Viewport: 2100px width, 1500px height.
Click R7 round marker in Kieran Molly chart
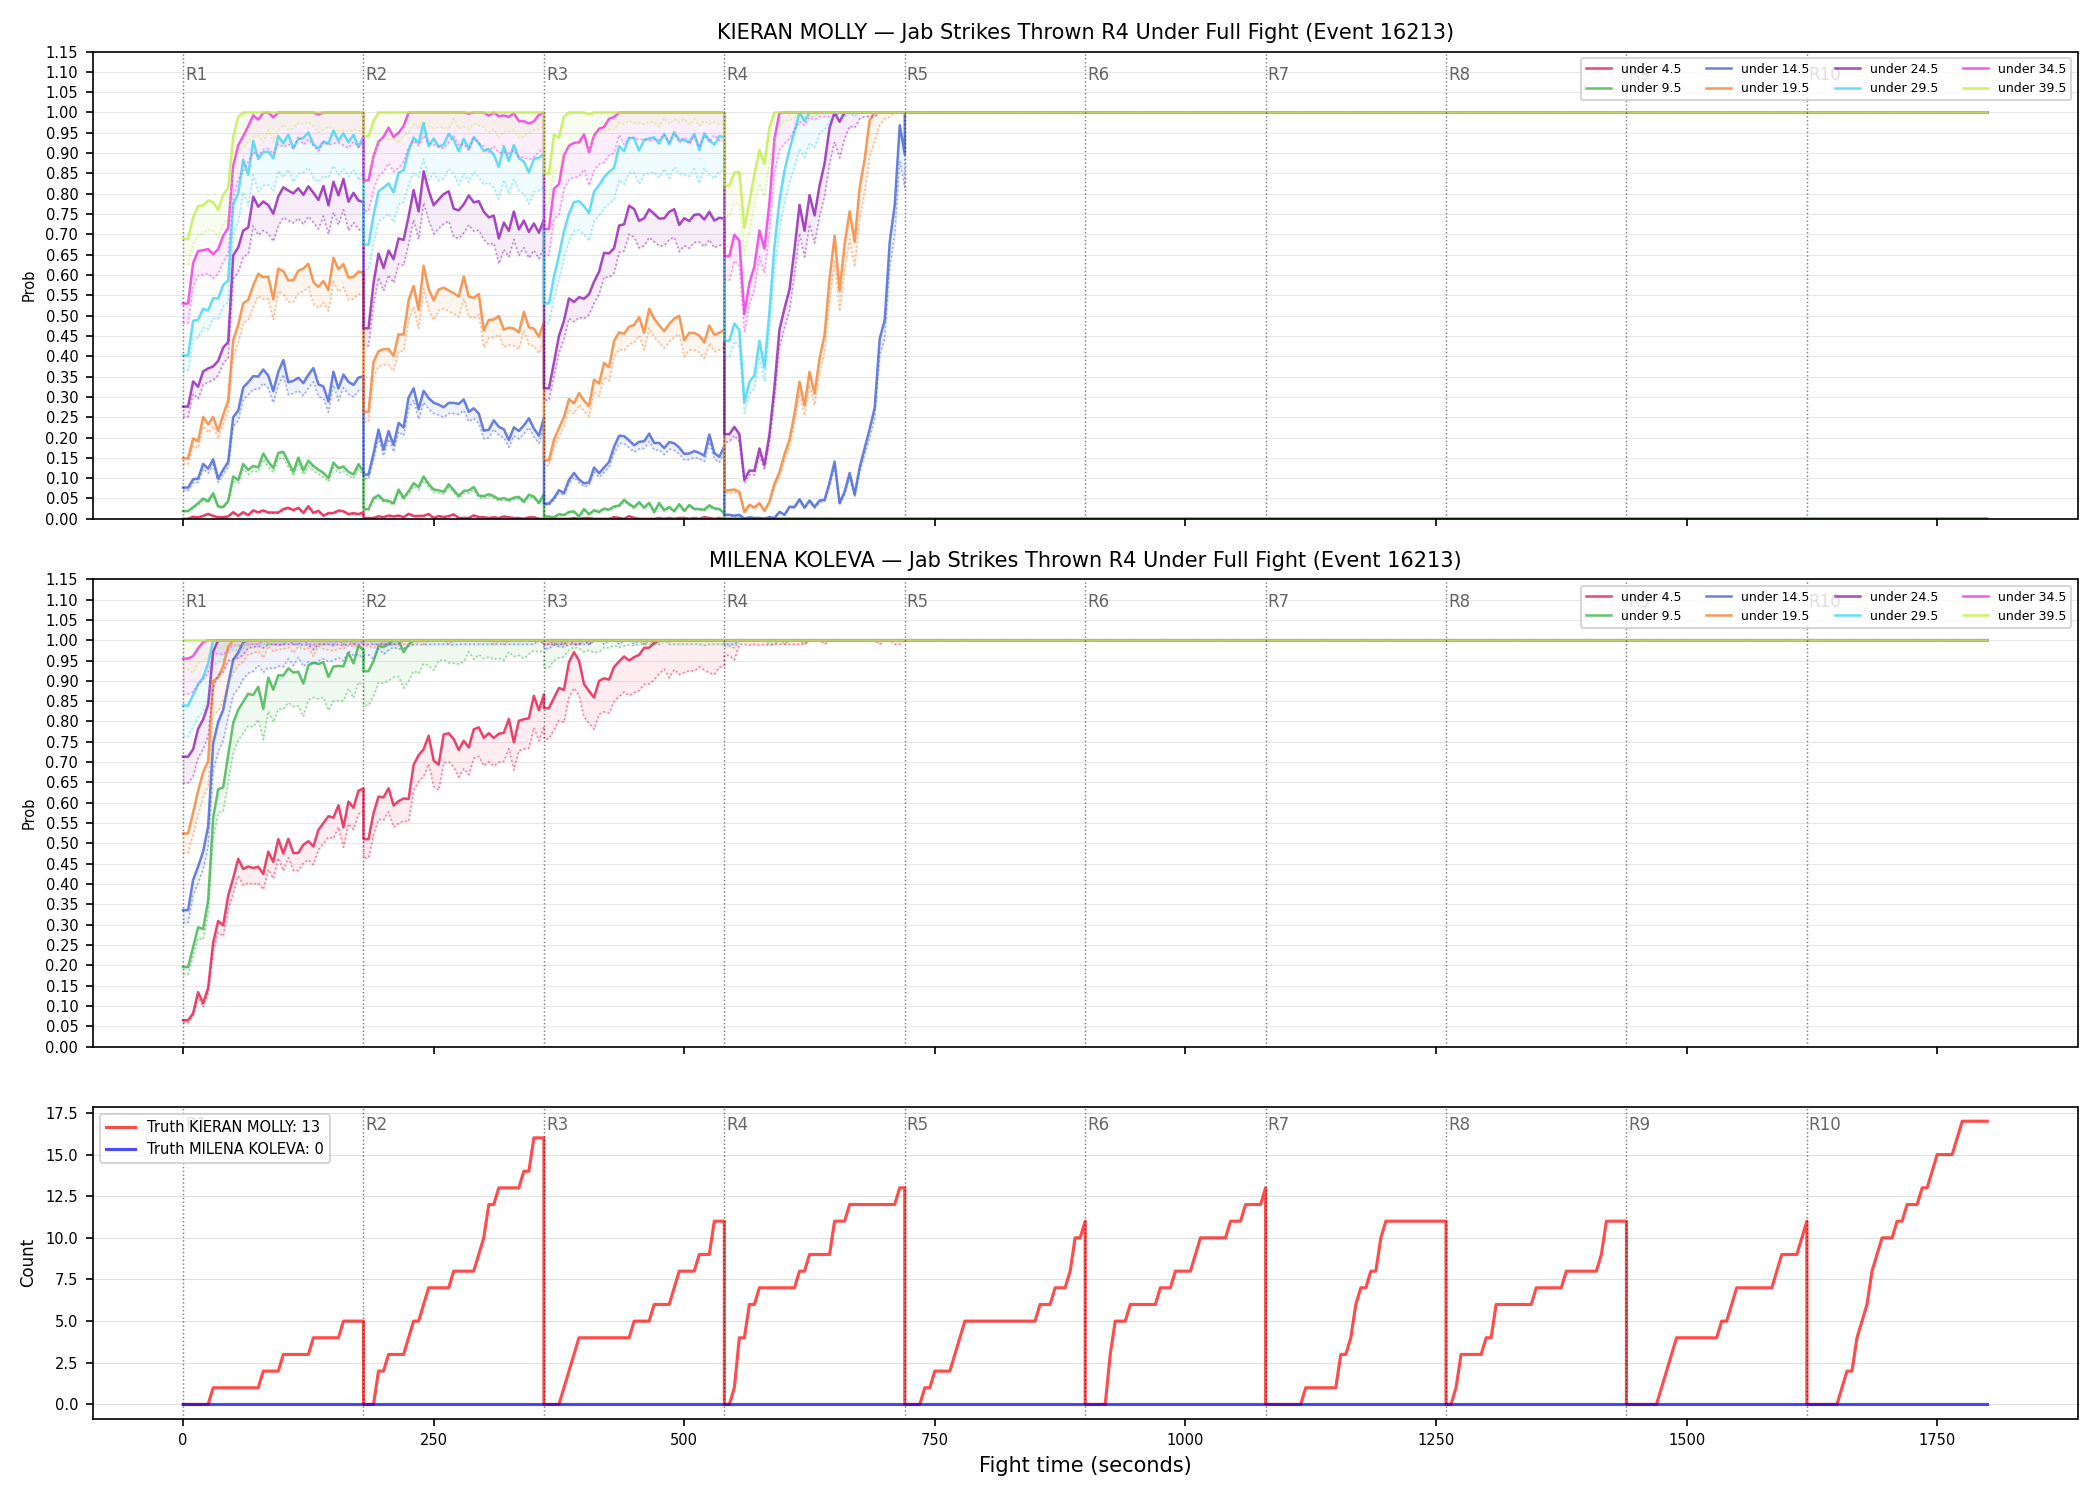click(1278, 74)
